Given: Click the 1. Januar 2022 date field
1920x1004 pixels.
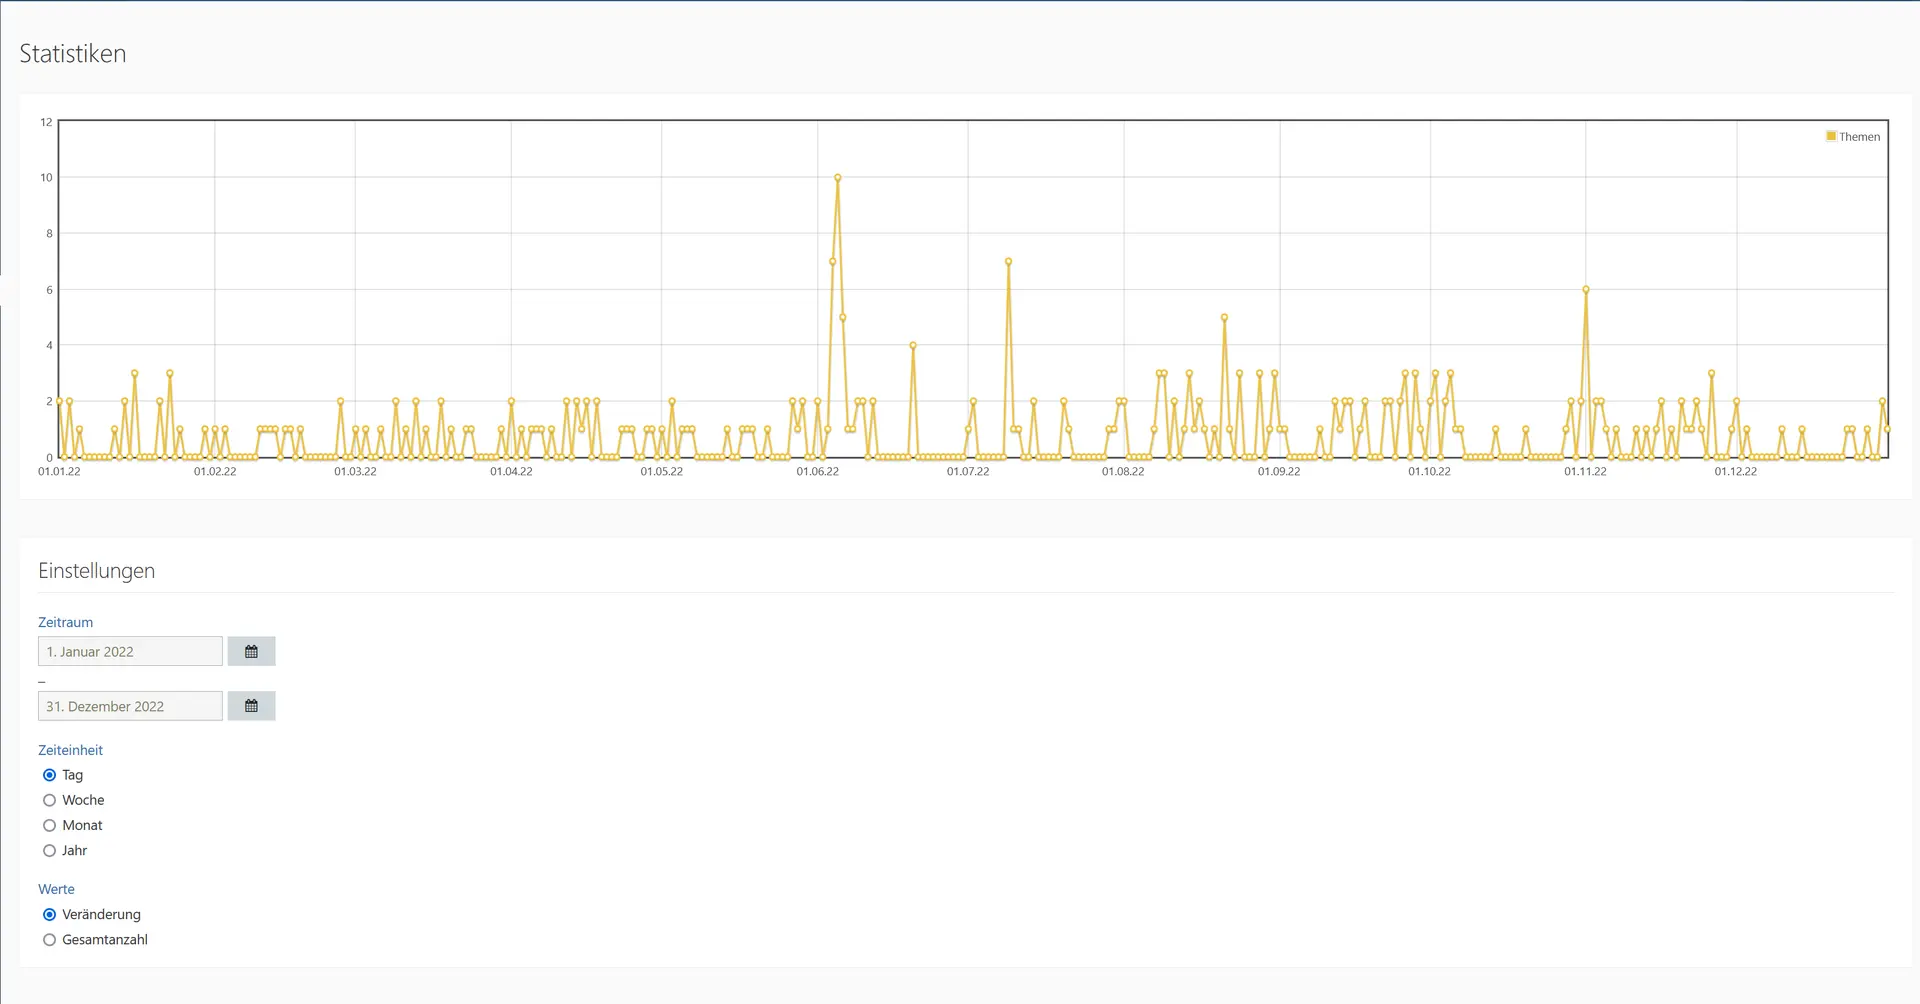Looking at the screenshot, I should (x=130, y=651).
